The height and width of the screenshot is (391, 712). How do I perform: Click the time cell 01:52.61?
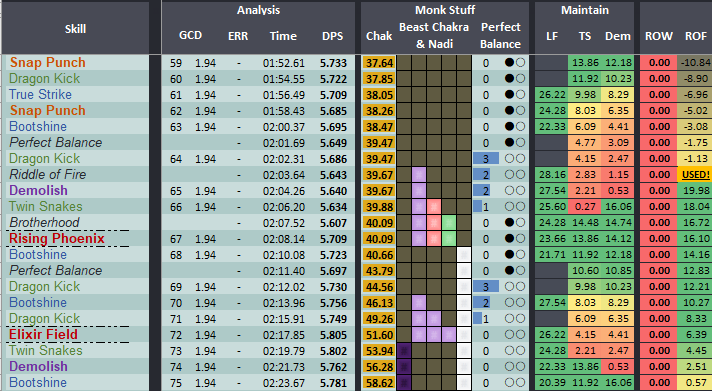click(x=283, y=63)
